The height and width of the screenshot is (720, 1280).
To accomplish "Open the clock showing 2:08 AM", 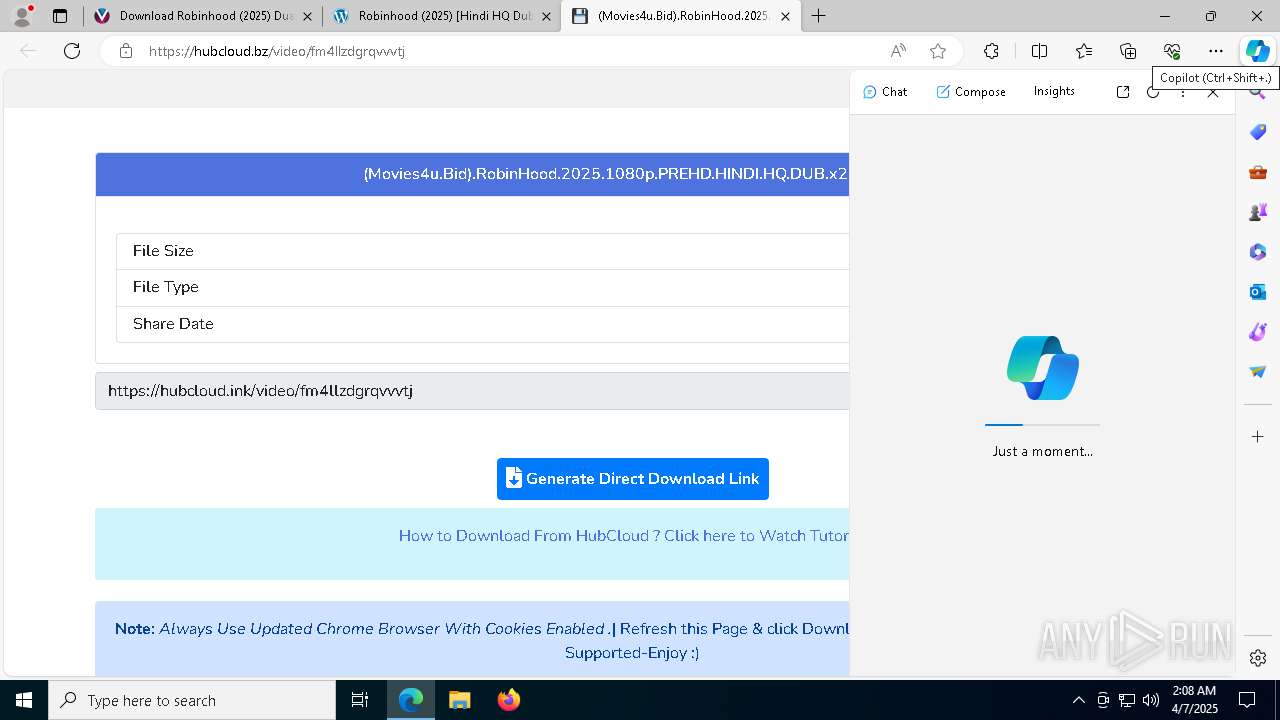I will point(1194,700).
